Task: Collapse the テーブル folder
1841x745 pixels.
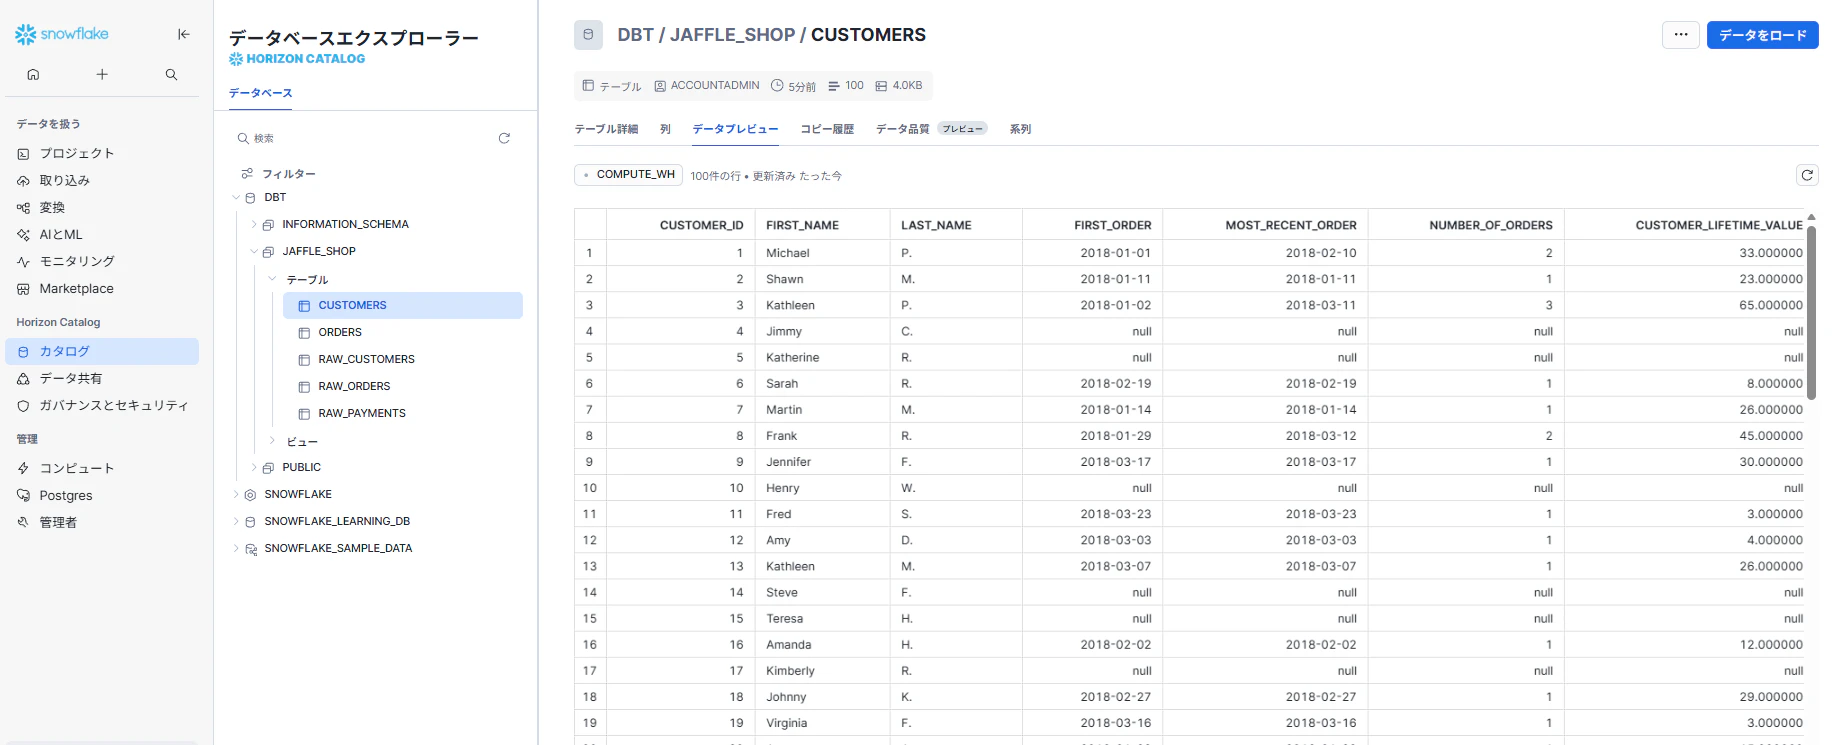Action: coord(272,278)
